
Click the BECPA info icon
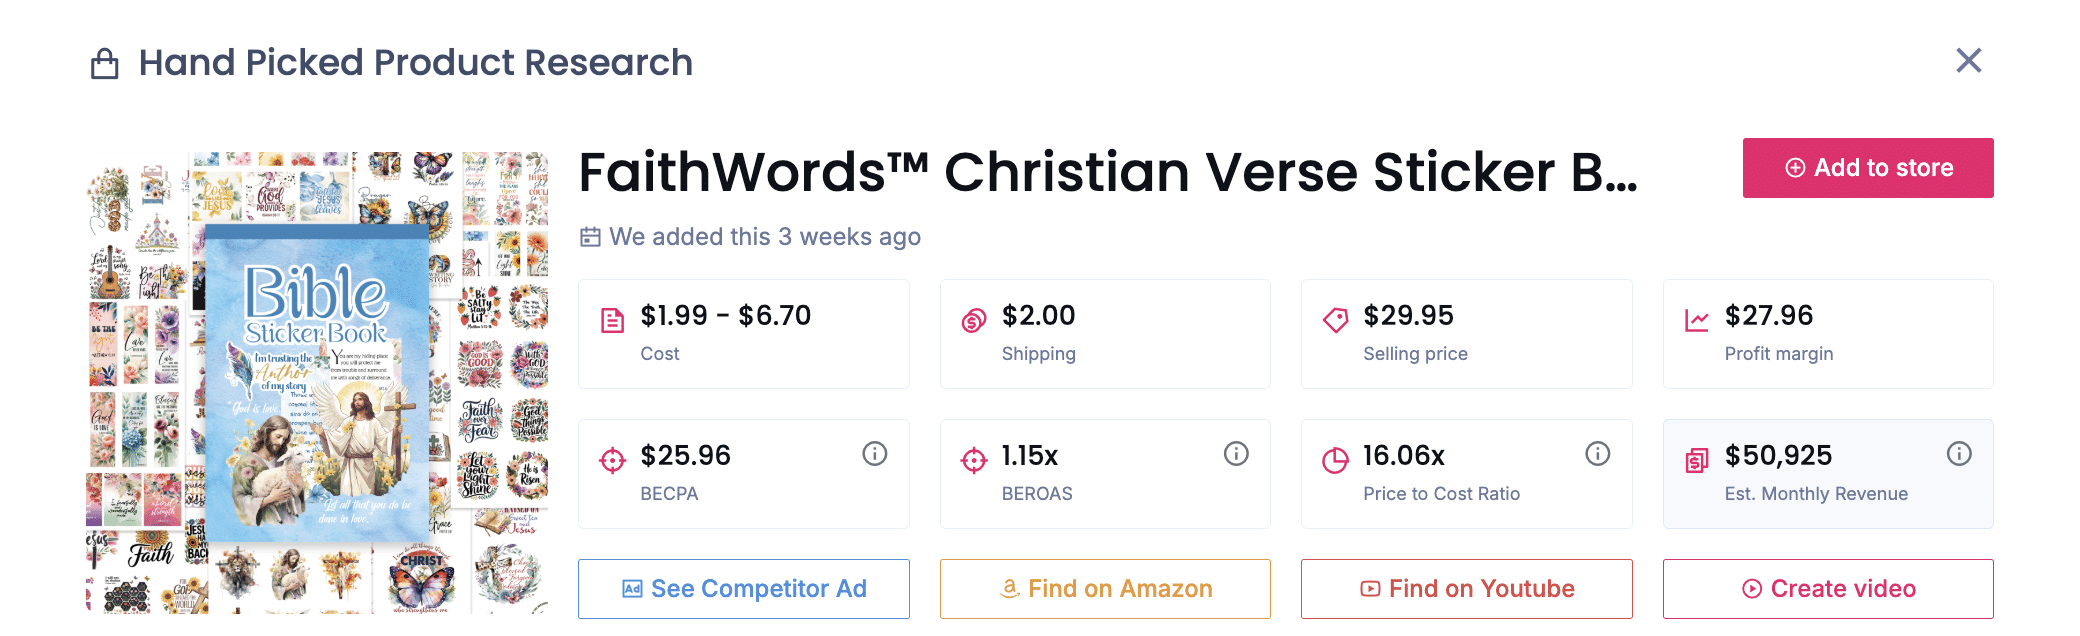click(x=875, y=454)
